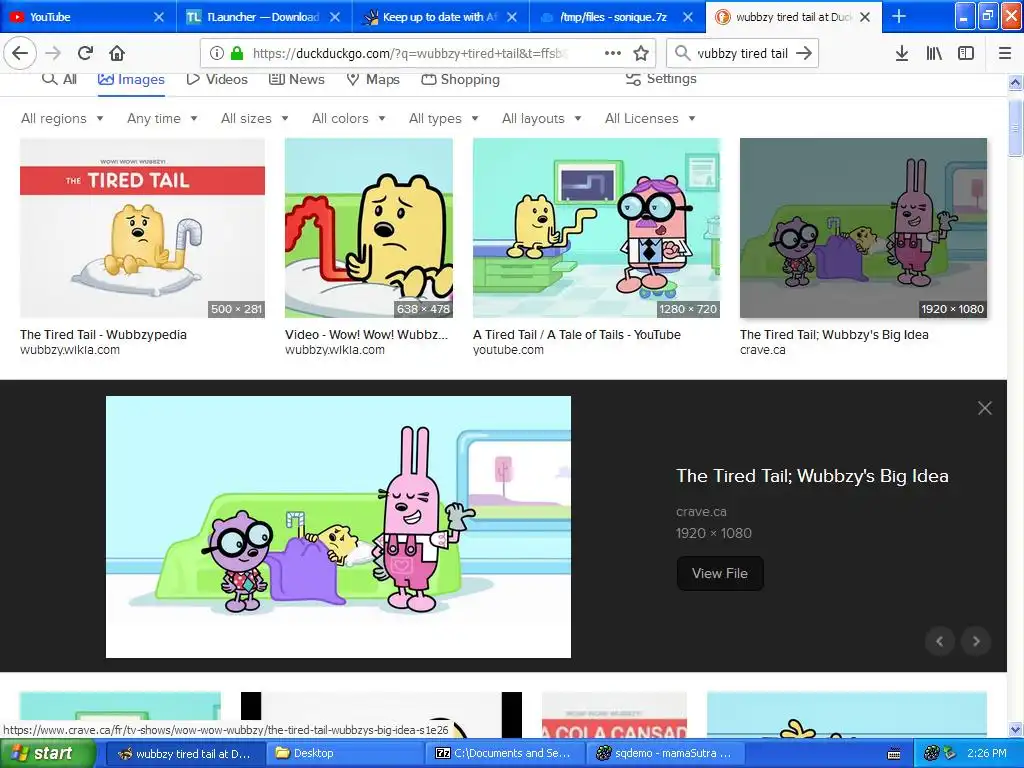Expand the Any time filter
The width and height of the screenshot is (1024, 768).
(162, 118)
